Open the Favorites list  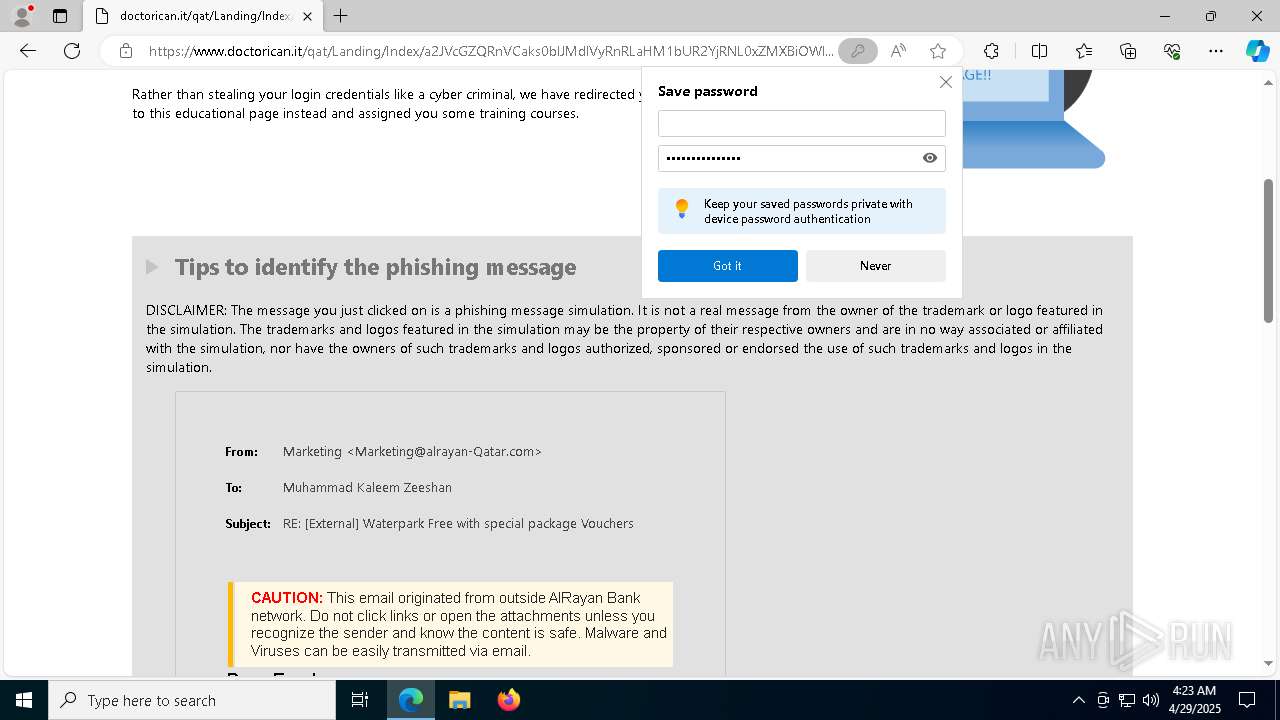point(1084,51)
